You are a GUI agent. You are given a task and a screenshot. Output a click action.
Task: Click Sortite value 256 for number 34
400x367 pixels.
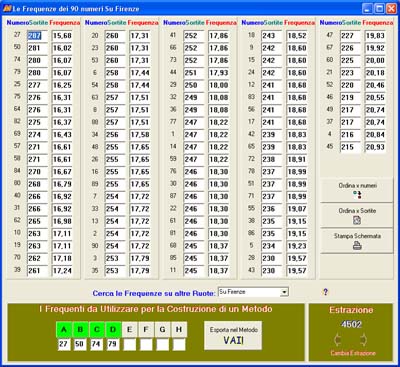pos(115,135)
